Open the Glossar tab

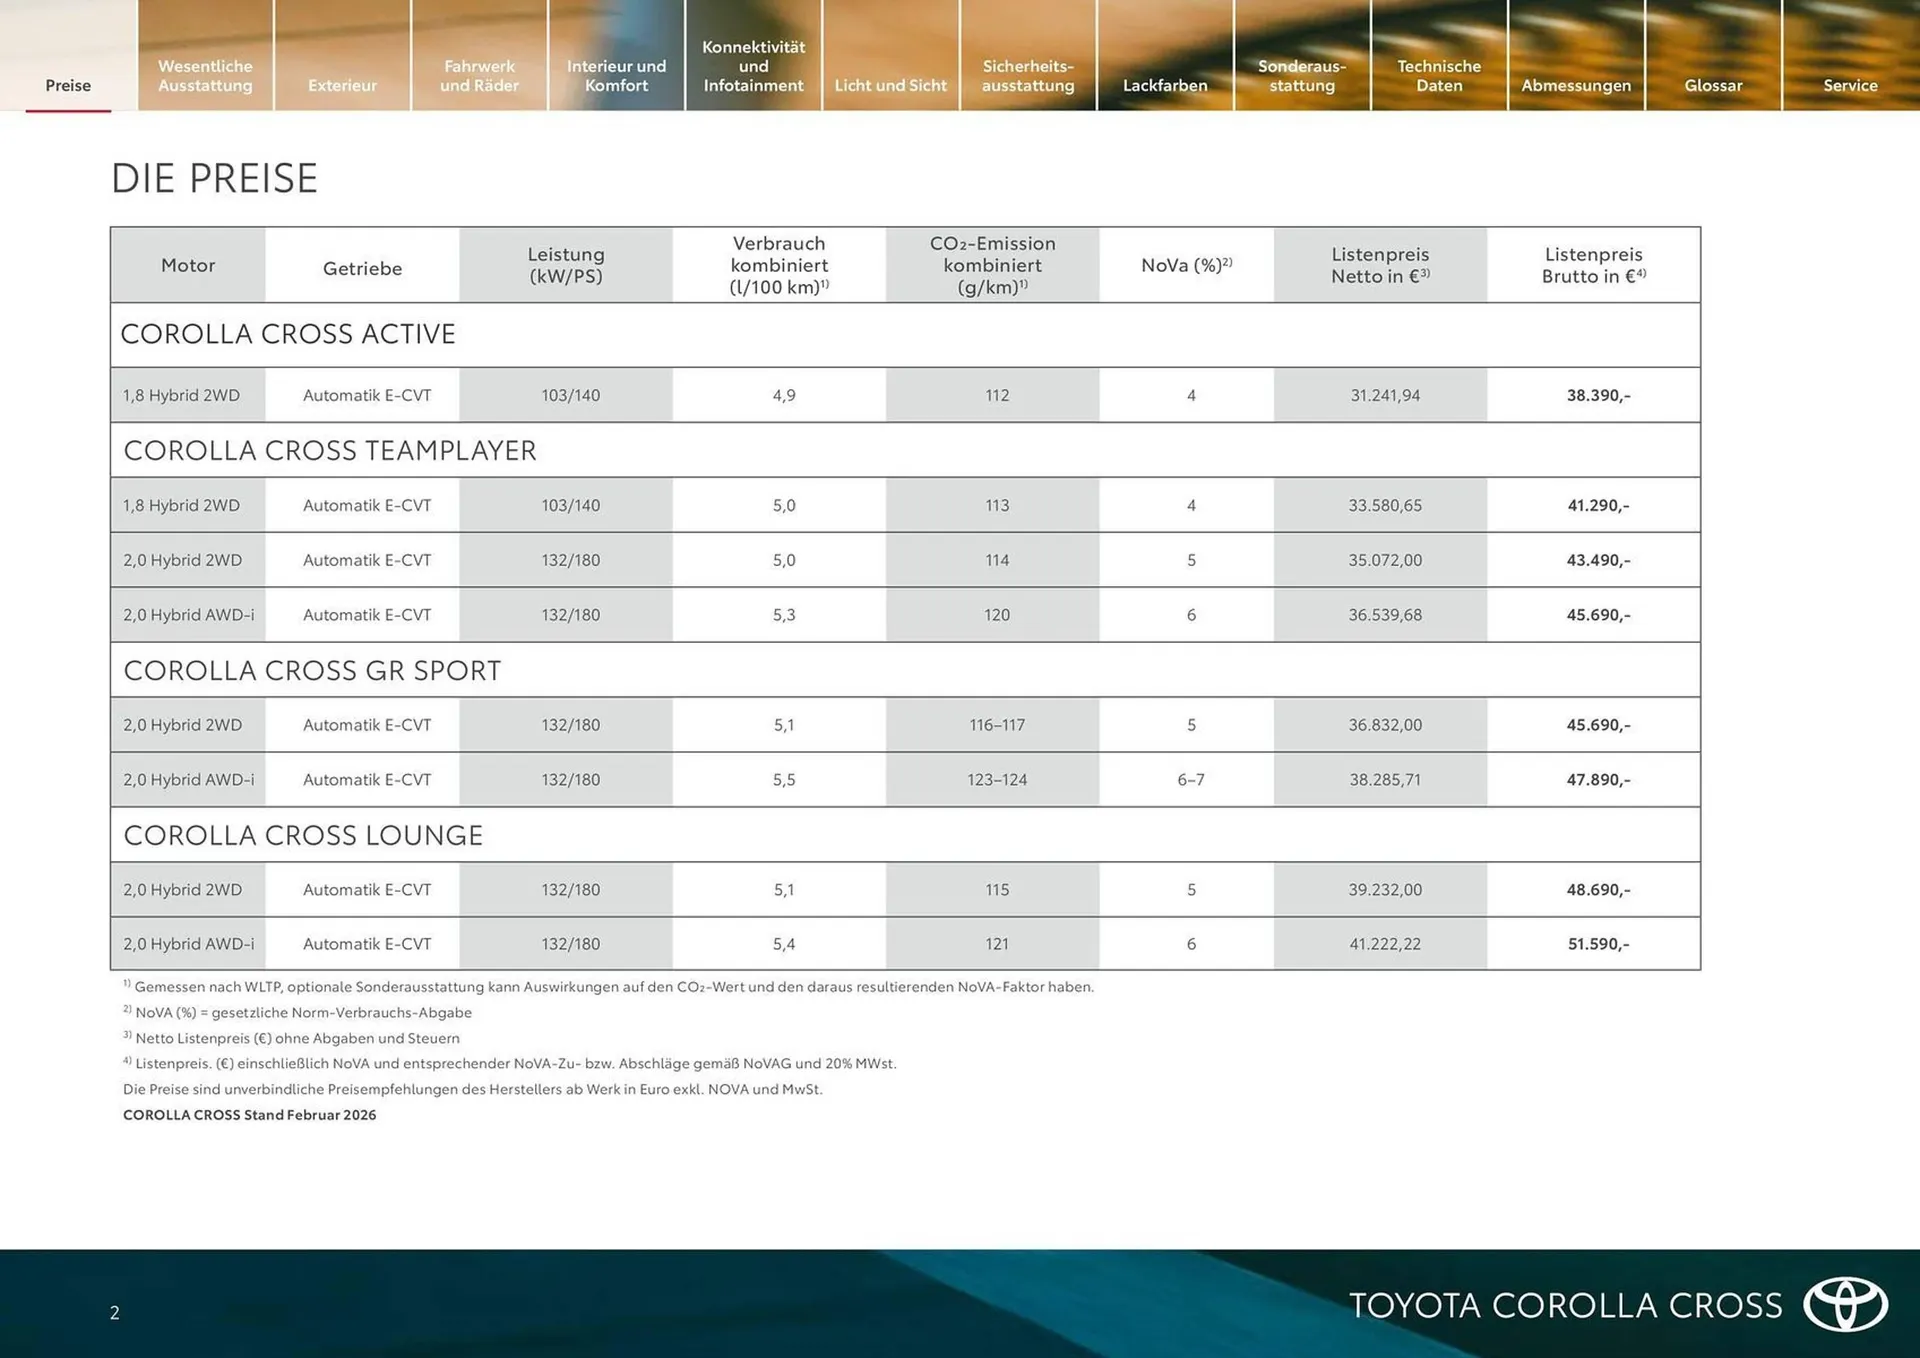(1712, 85)
